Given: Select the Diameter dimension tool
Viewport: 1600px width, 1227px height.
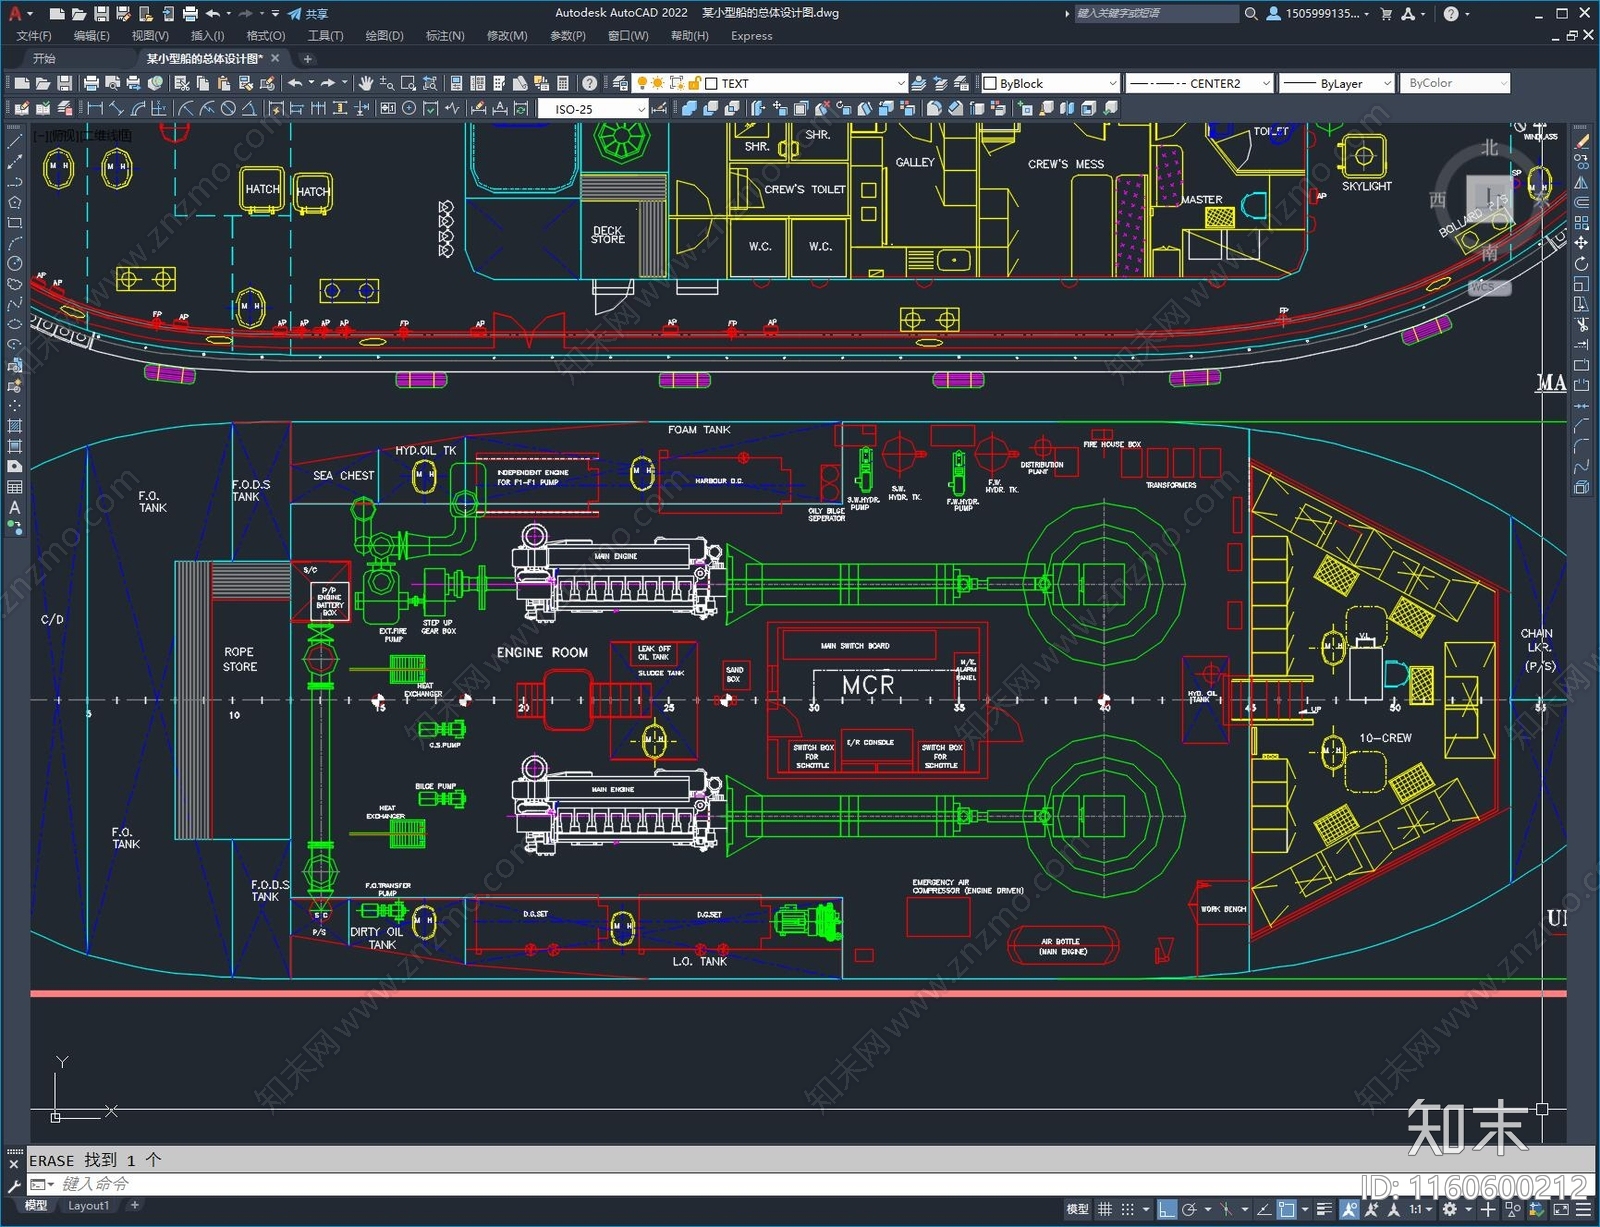Looking at the screenshot, I should (228, 108).
